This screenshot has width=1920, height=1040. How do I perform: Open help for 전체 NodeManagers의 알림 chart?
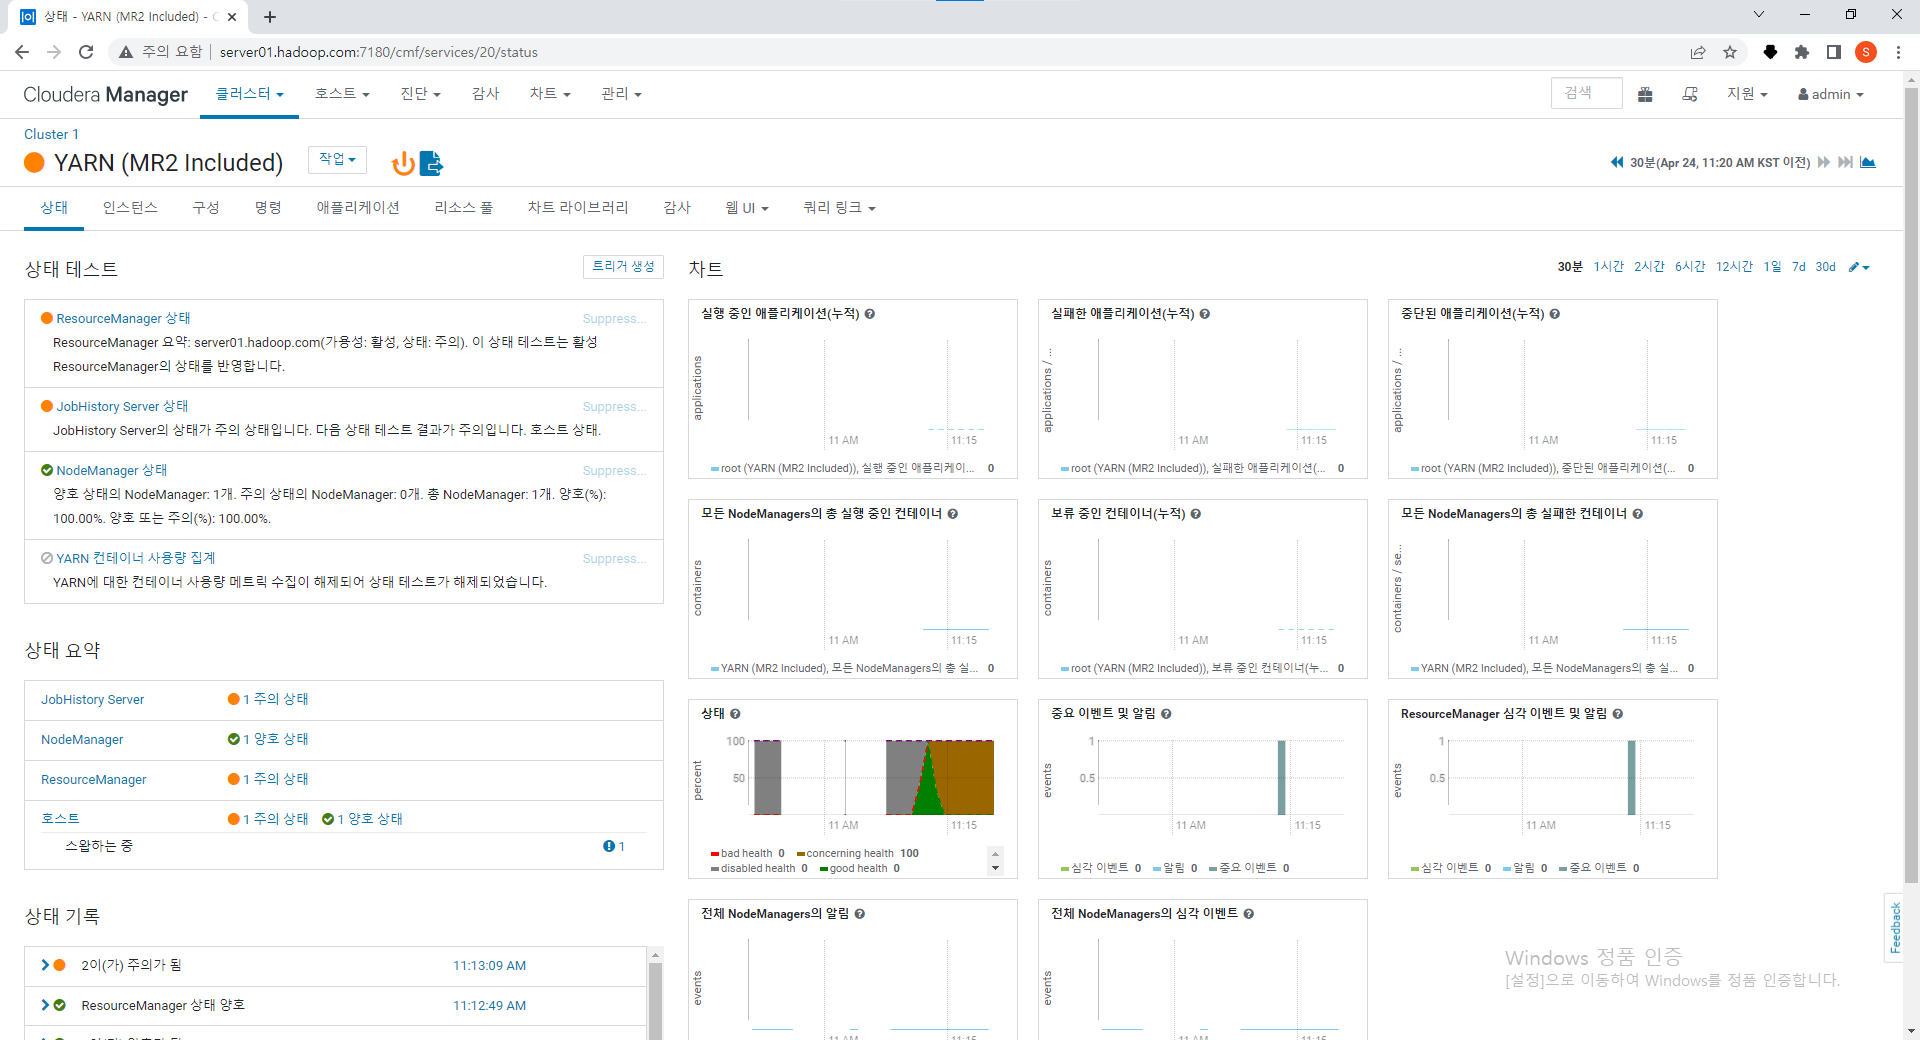860,914
